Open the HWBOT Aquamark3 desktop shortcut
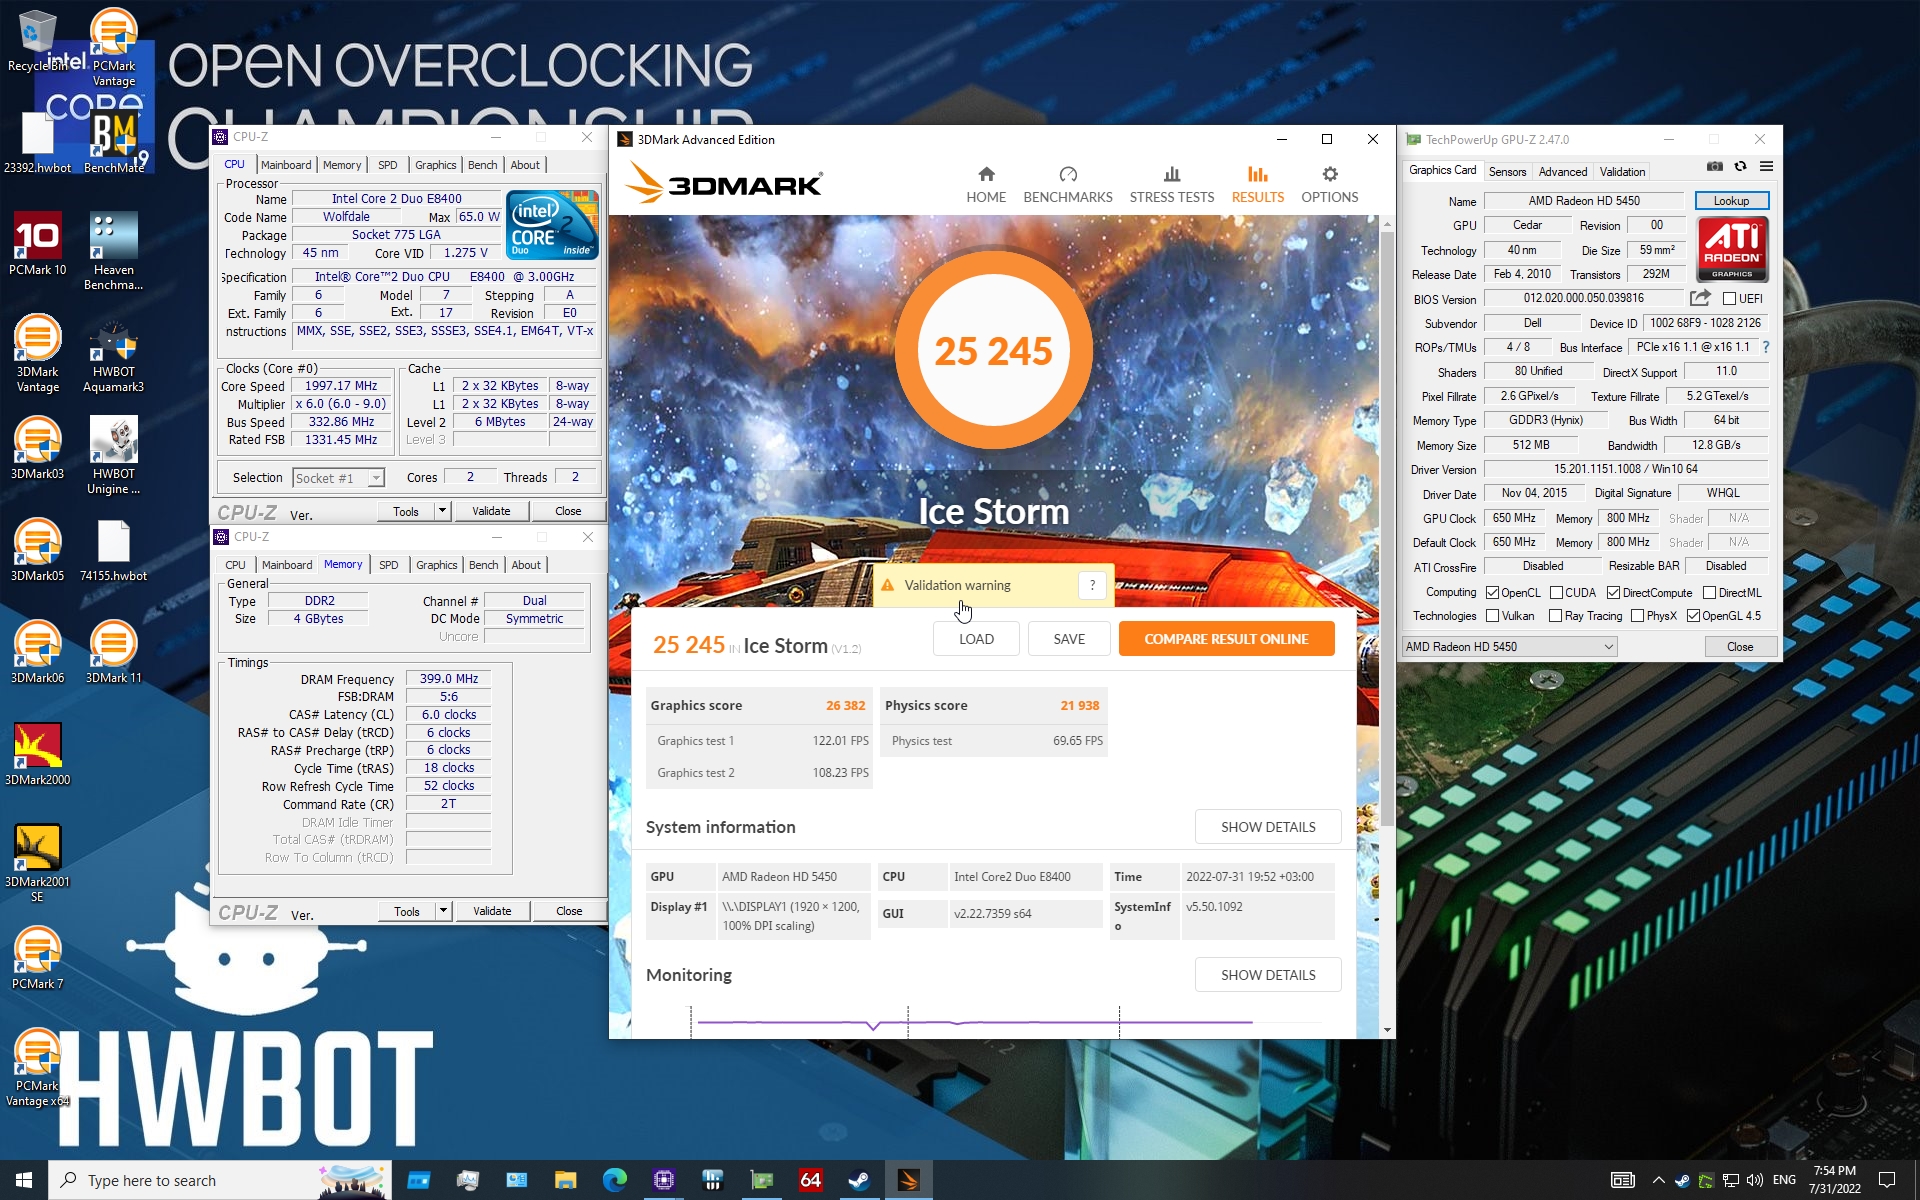 tap(113, 356)
